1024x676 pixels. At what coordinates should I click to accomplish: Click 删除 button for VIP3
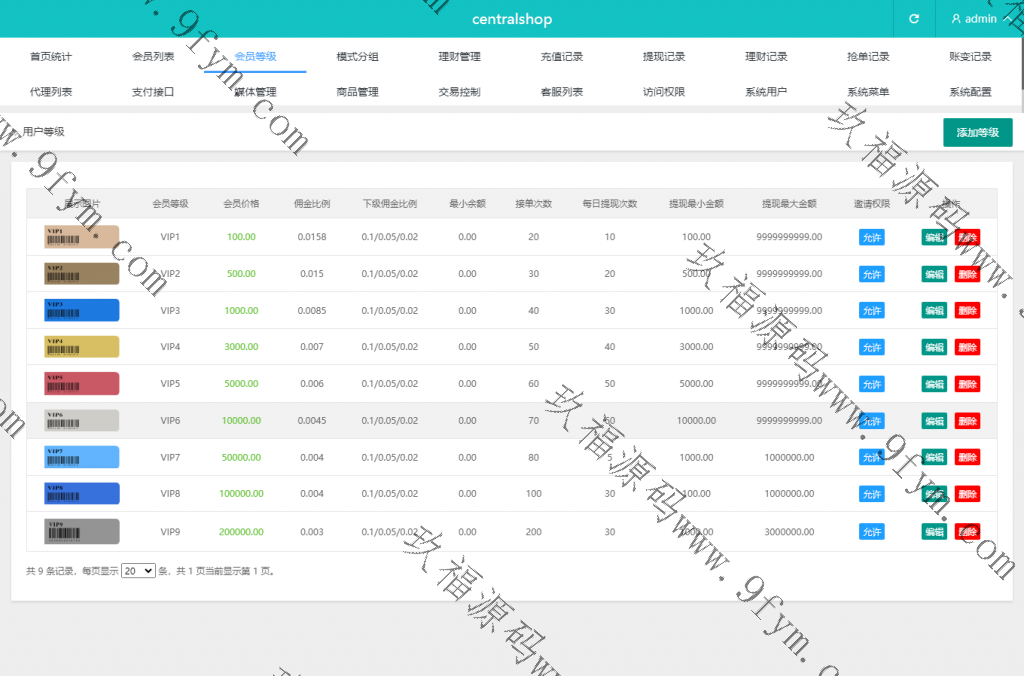[967, 310]
